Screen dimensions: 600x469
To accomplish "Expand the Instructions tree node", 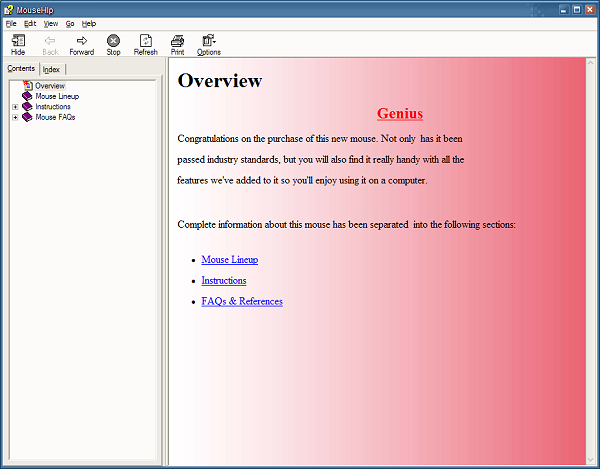I will point(15,107).
